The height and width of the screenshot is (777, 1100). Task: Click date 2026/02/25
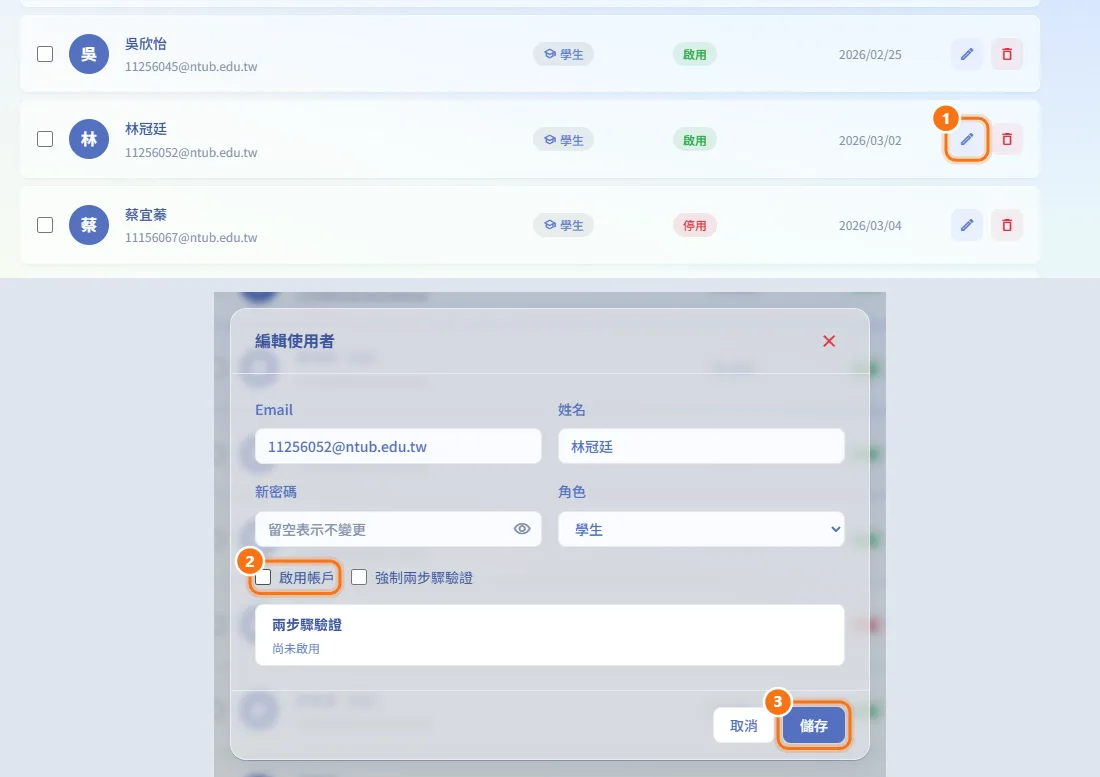point(870,55)
